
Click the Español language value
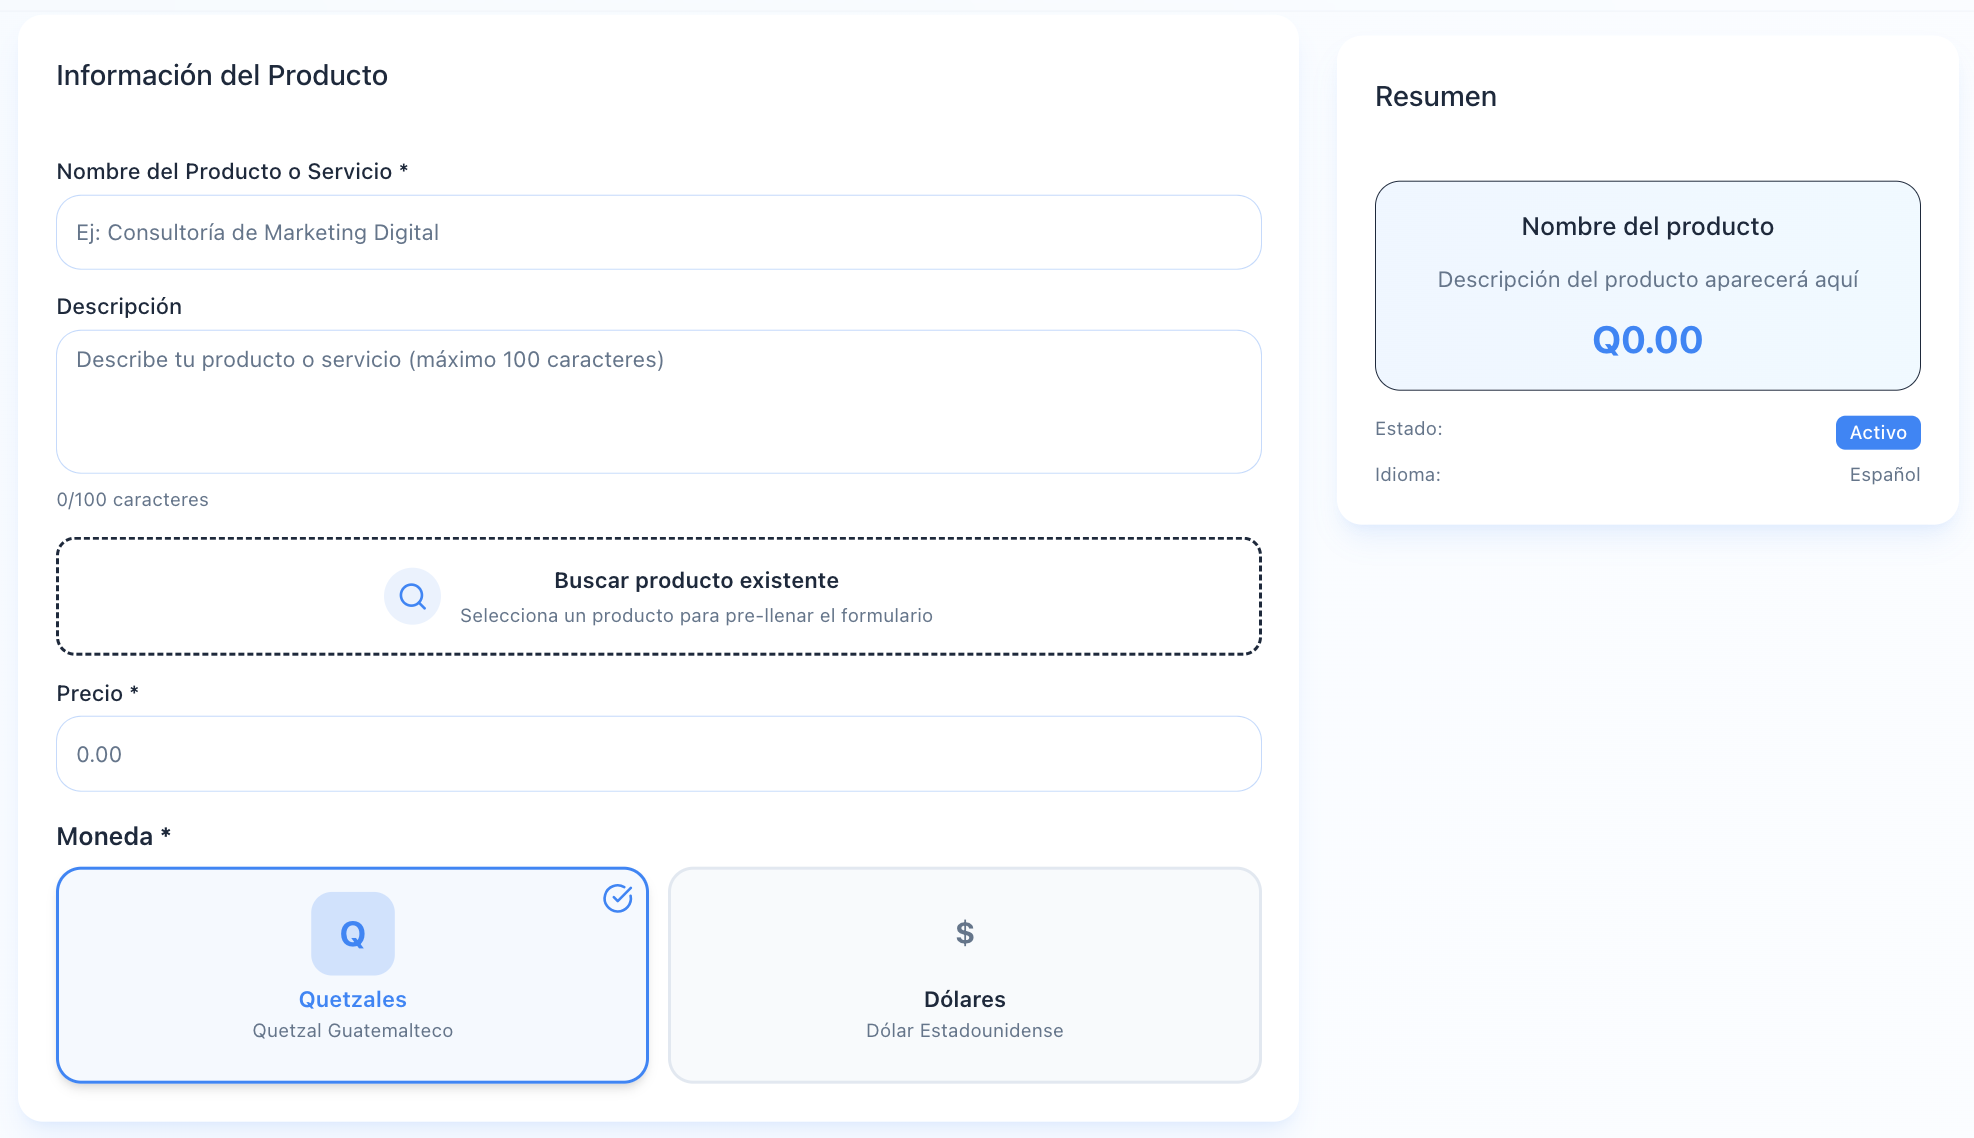pyautogui.click(x=1884, y=475)
